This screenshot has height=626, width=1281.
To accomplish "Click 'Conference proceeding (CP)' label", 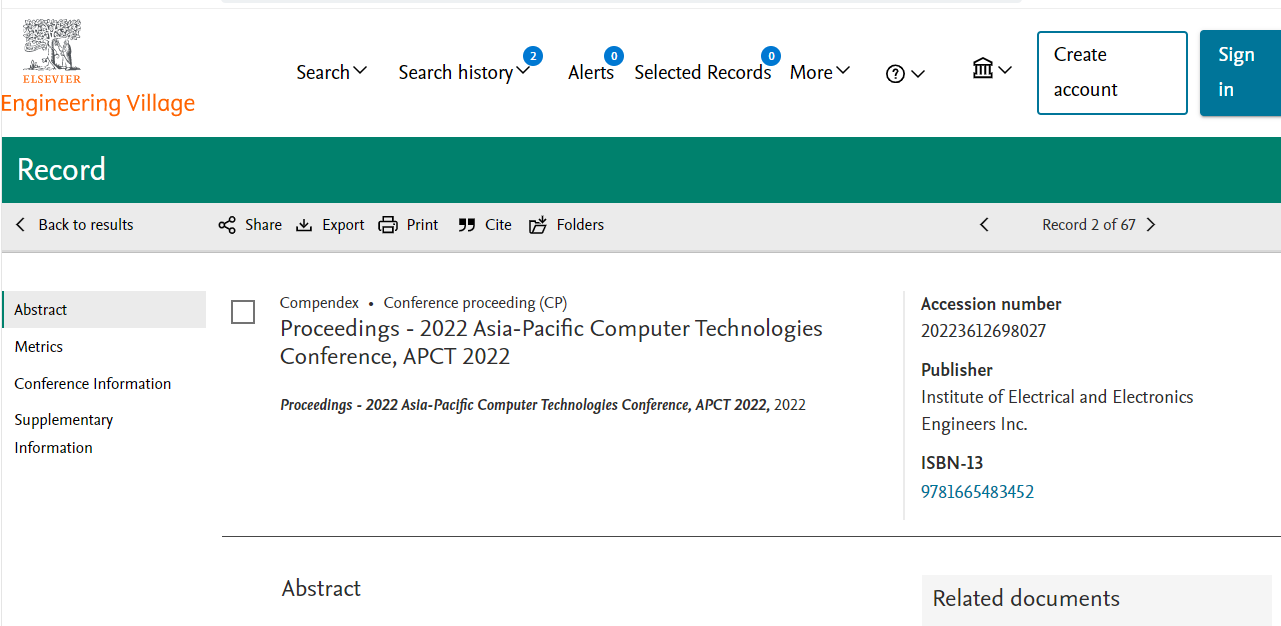I will (x=476, y=303).
